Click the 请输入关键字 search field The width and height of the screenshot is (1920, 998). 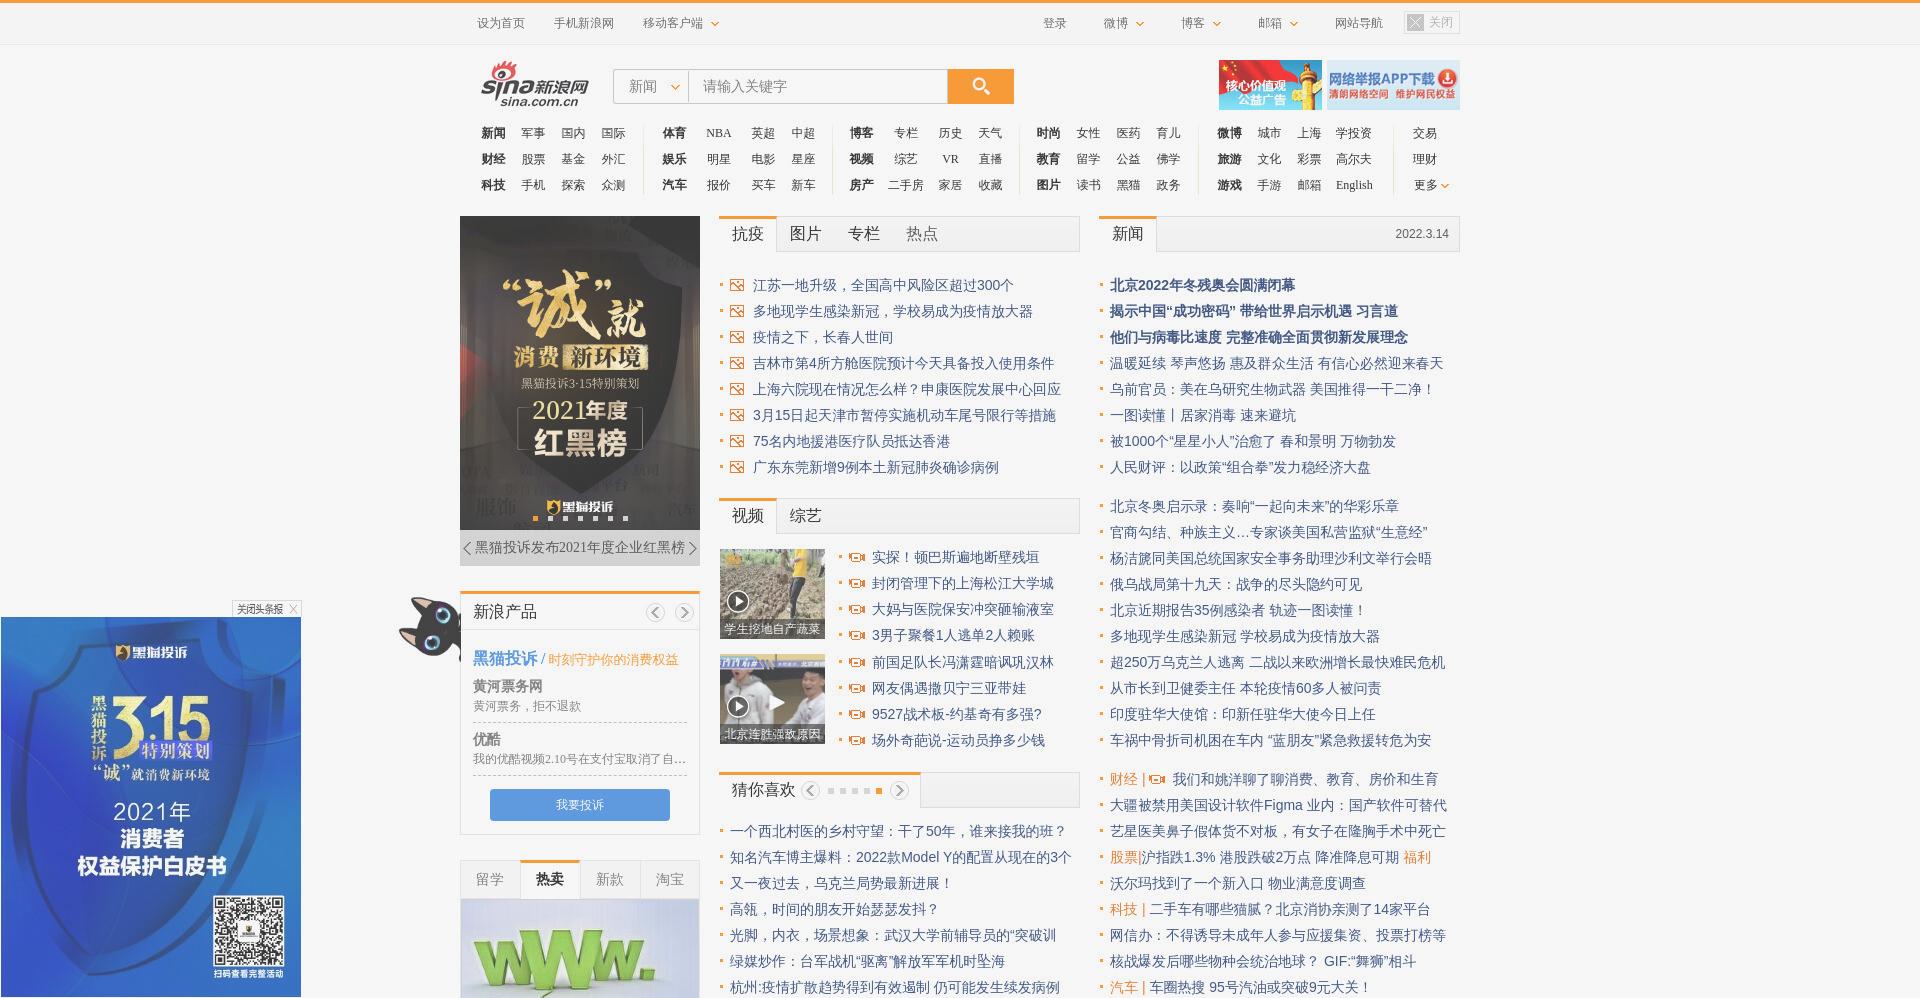pos(818,86)
